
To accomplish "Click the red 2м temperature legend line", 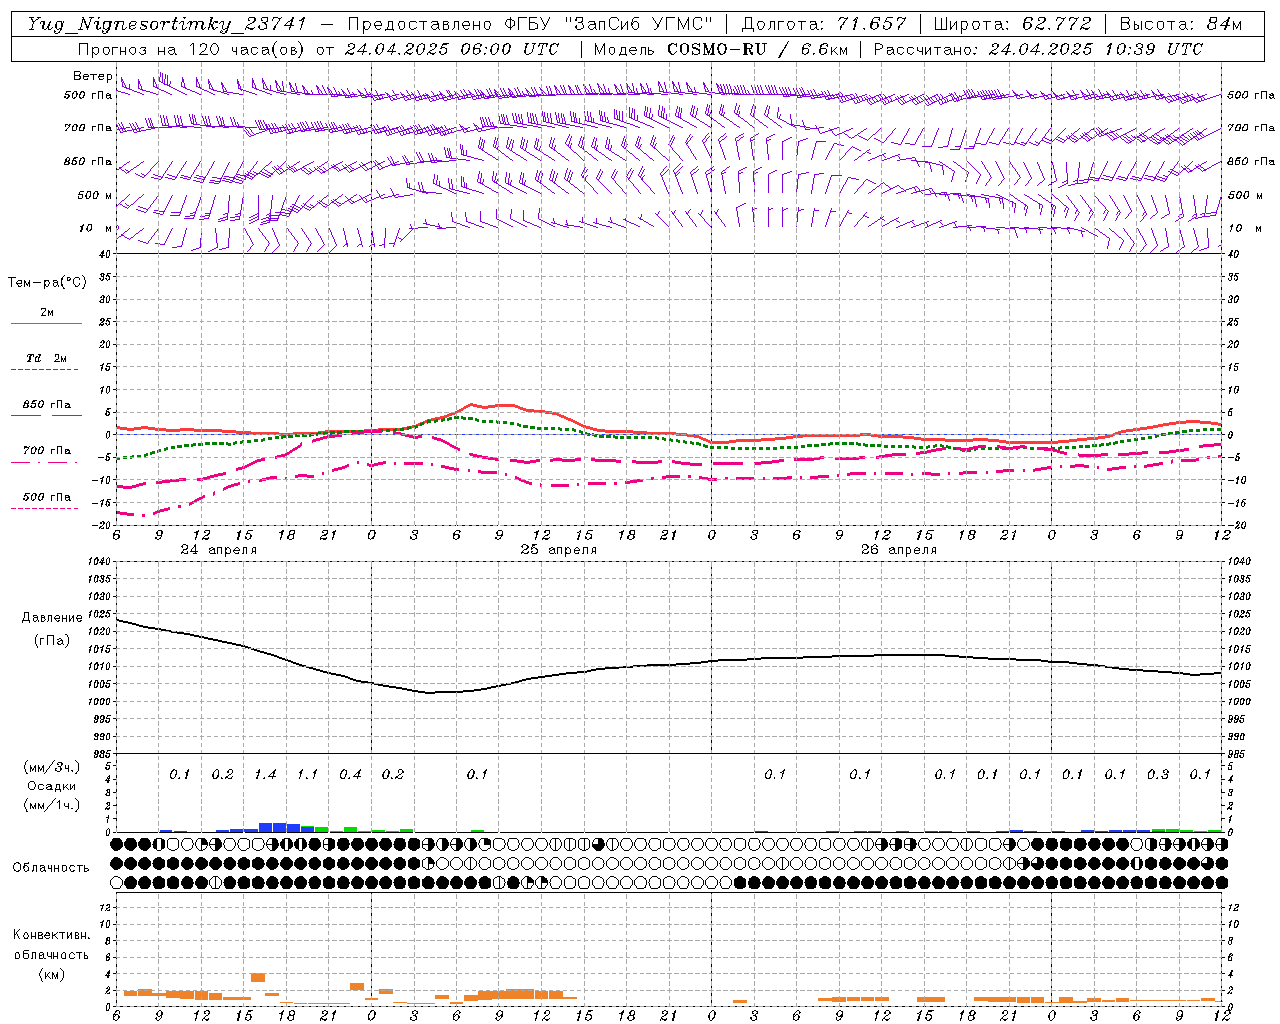I will click(46, 324).
